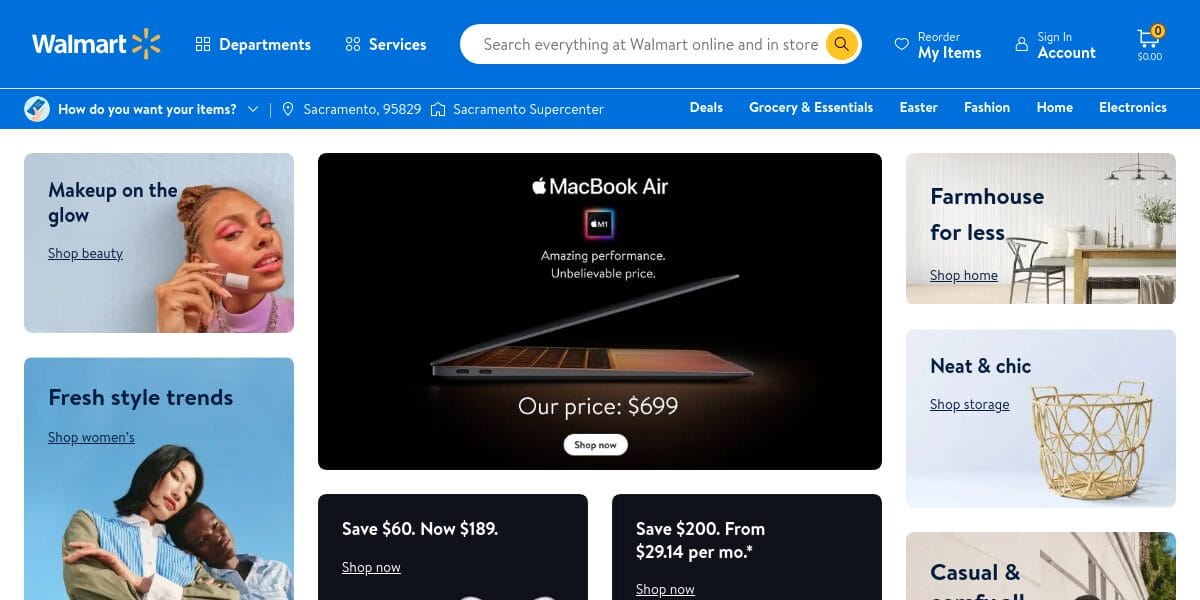The image size is (1200, 600).
Task: Focus the Walmart search input field
Action: point(650,44)
